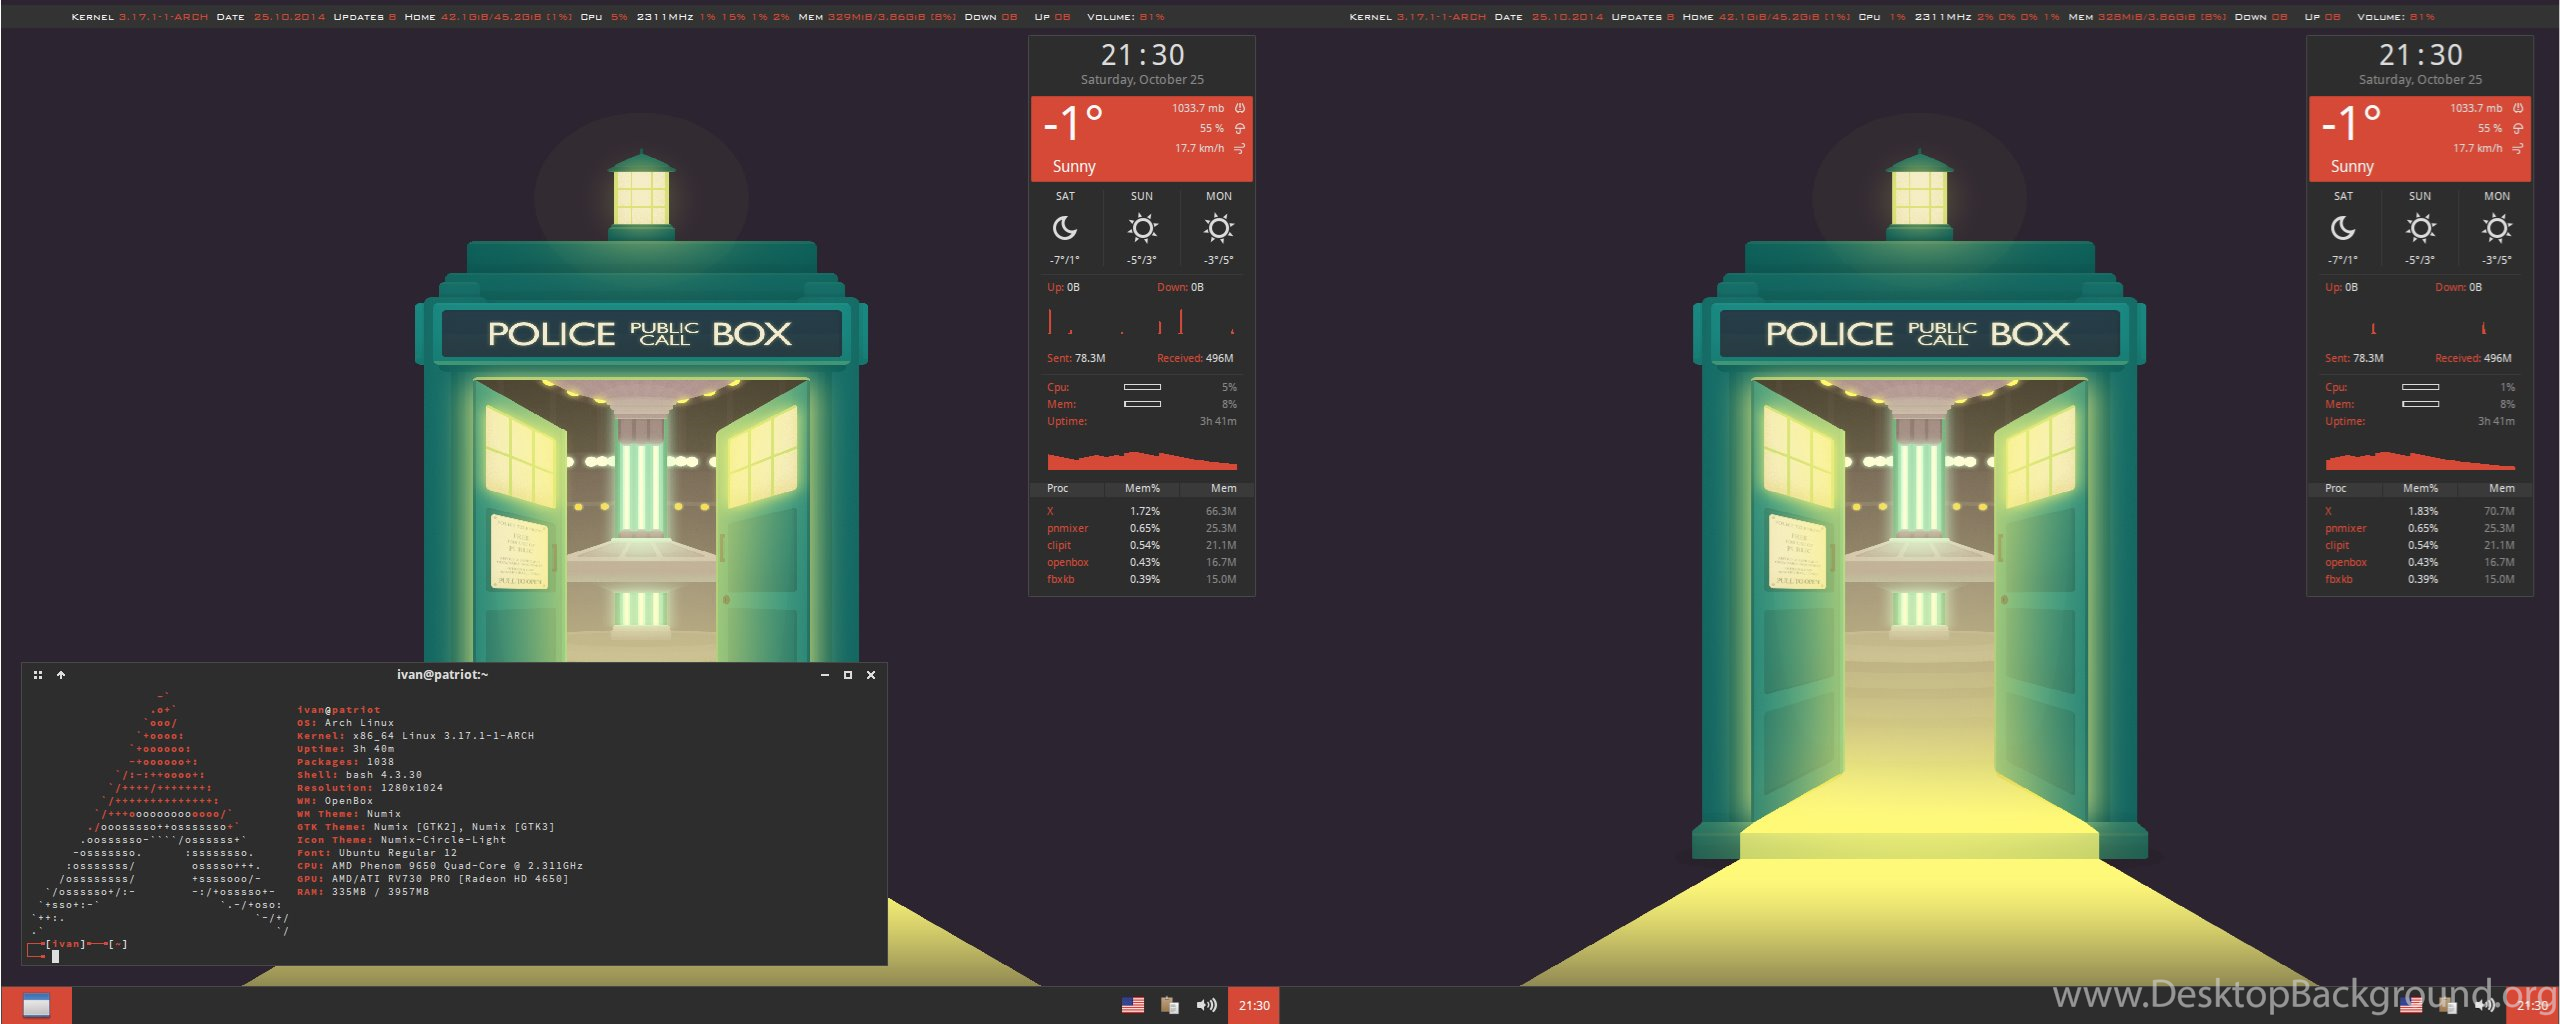Open the clipboard manager icon in left tray
This screenshot has height=1024, width=2560.
tap(1169, 1005)
